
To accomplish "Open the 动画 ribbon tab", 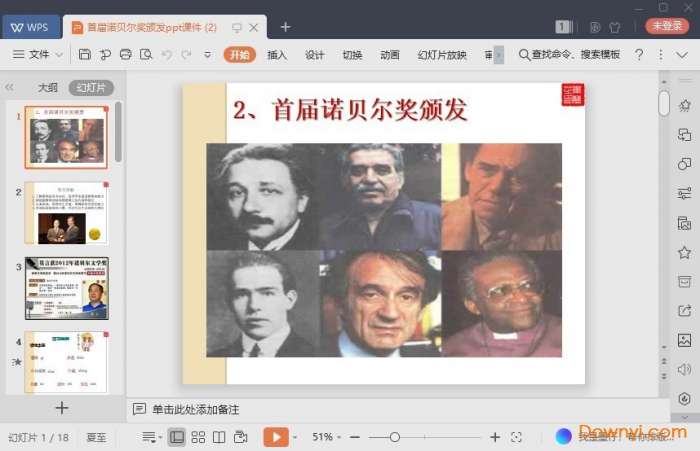I will (390, 54).
